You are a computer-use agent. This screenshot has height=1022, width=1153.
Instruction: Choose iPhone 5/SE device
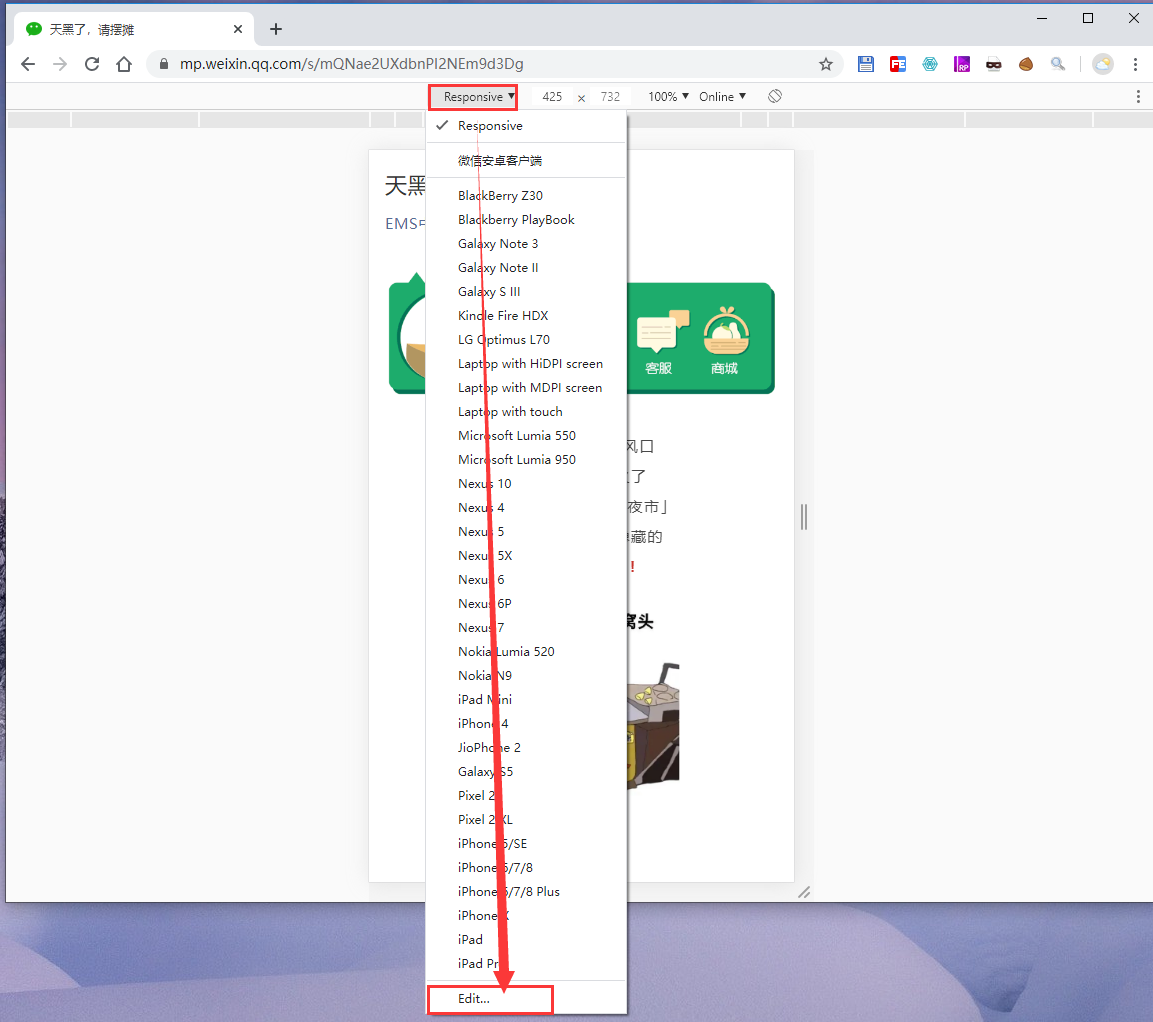point(526,844)
